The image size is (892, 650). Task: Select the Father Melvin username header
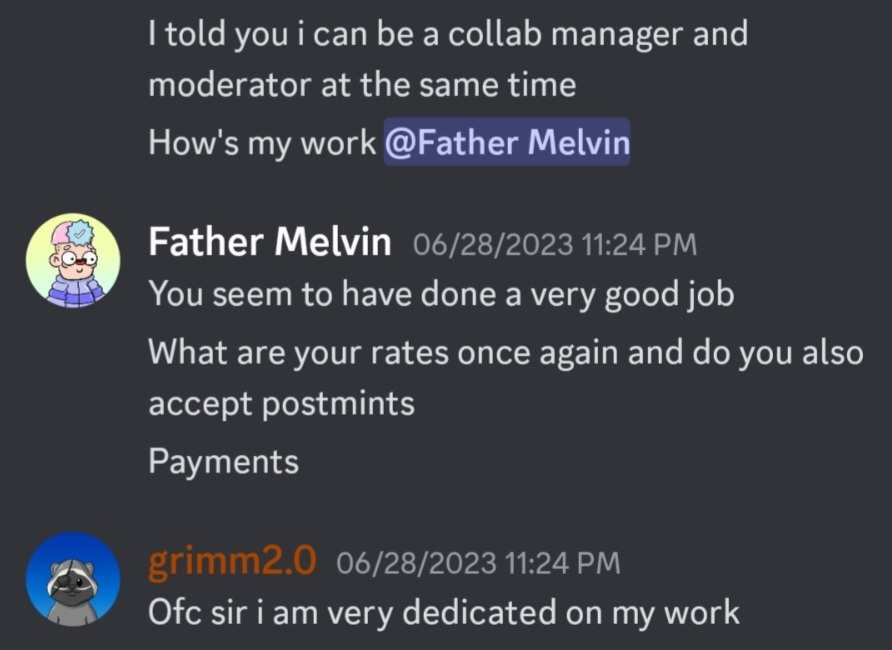(270, 242)
